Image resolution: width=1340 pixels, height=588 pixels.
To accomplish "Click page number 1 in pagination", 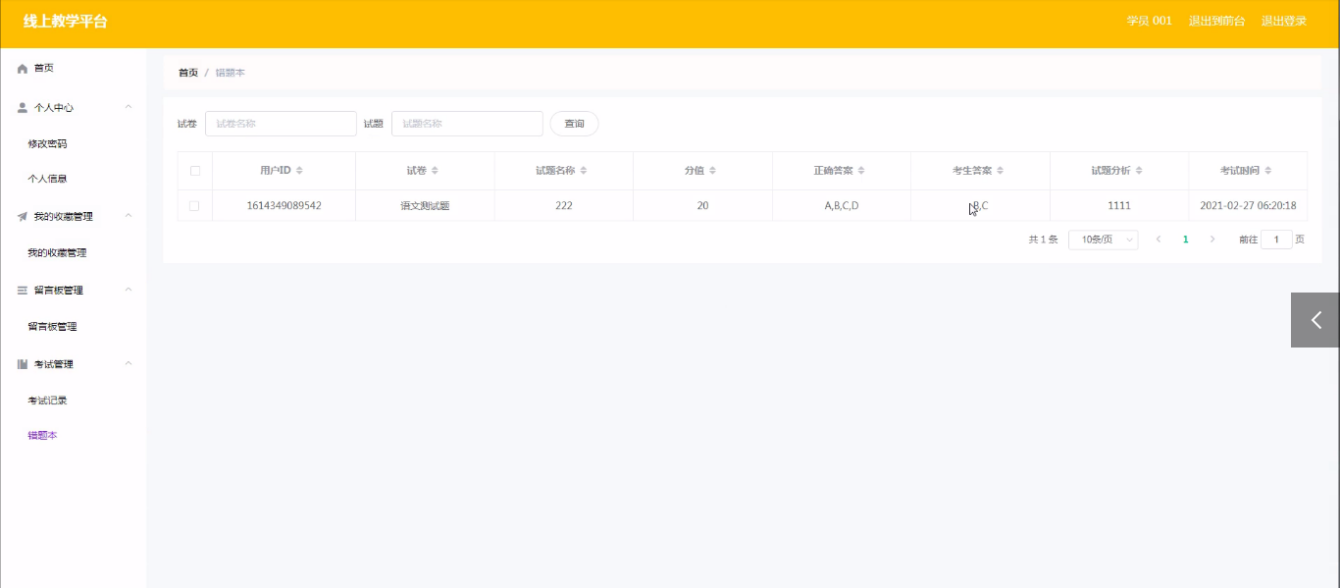I will pyautogui.click(x=1186, y=240).
